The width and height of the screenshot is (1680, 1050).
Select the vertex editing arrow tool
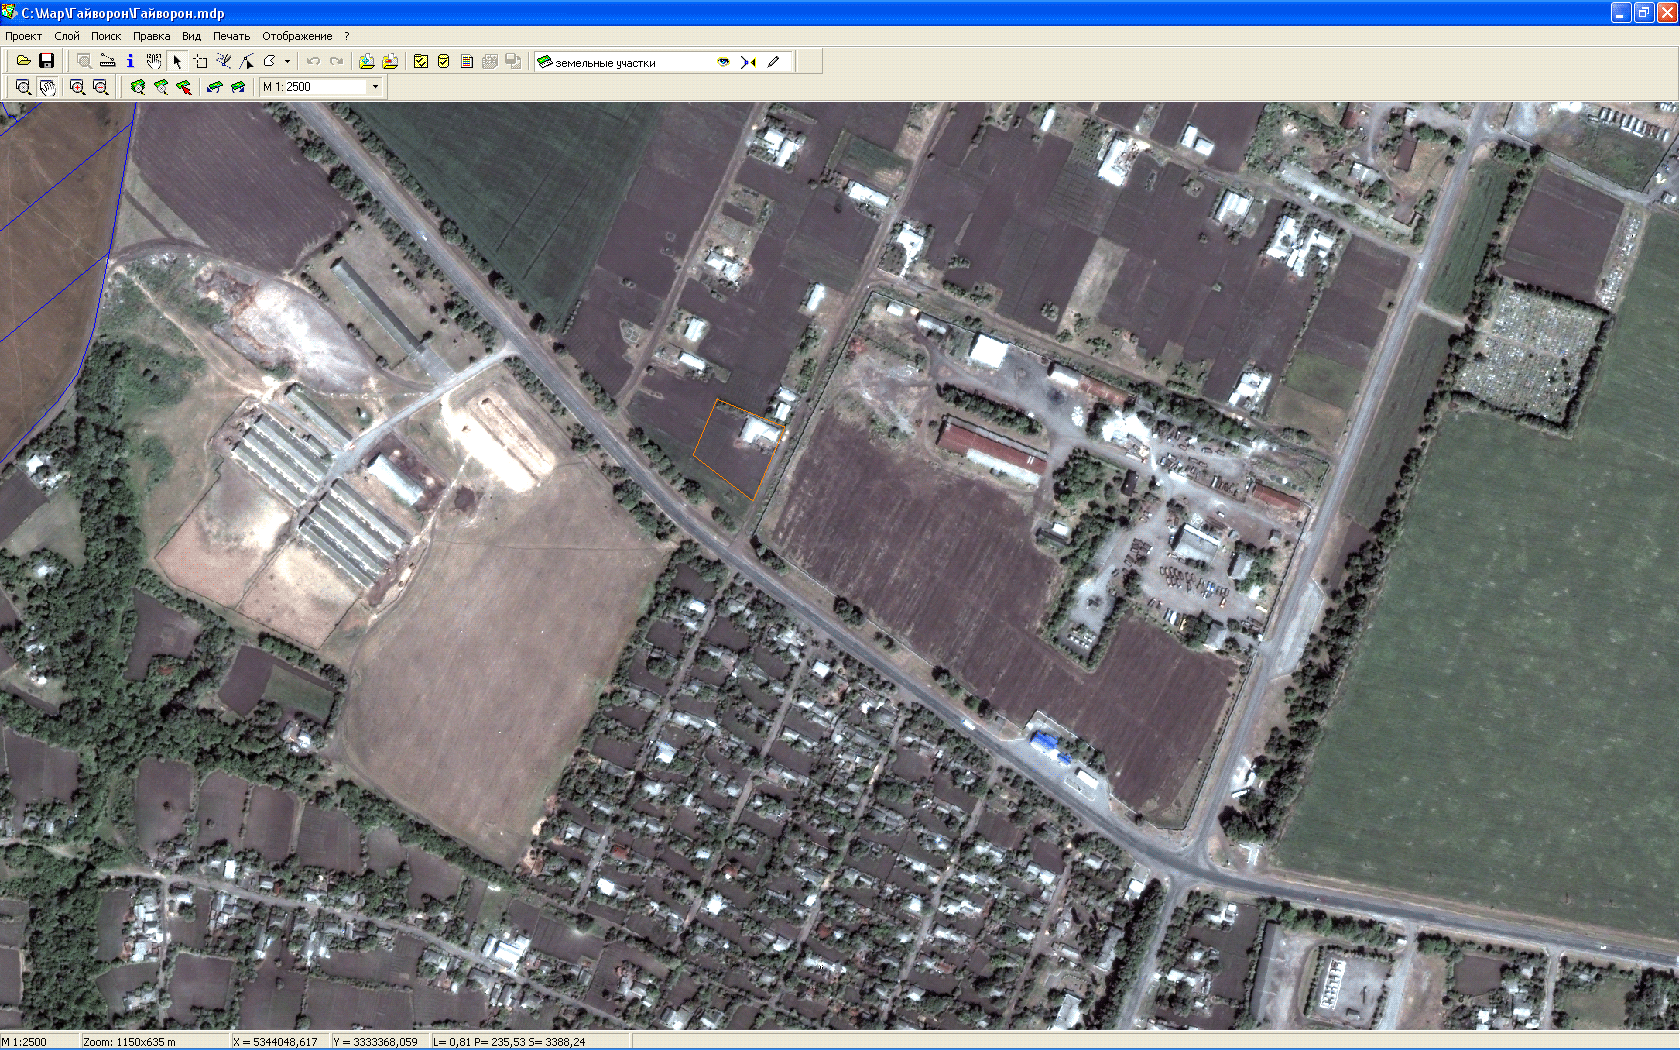pos(246,61)
